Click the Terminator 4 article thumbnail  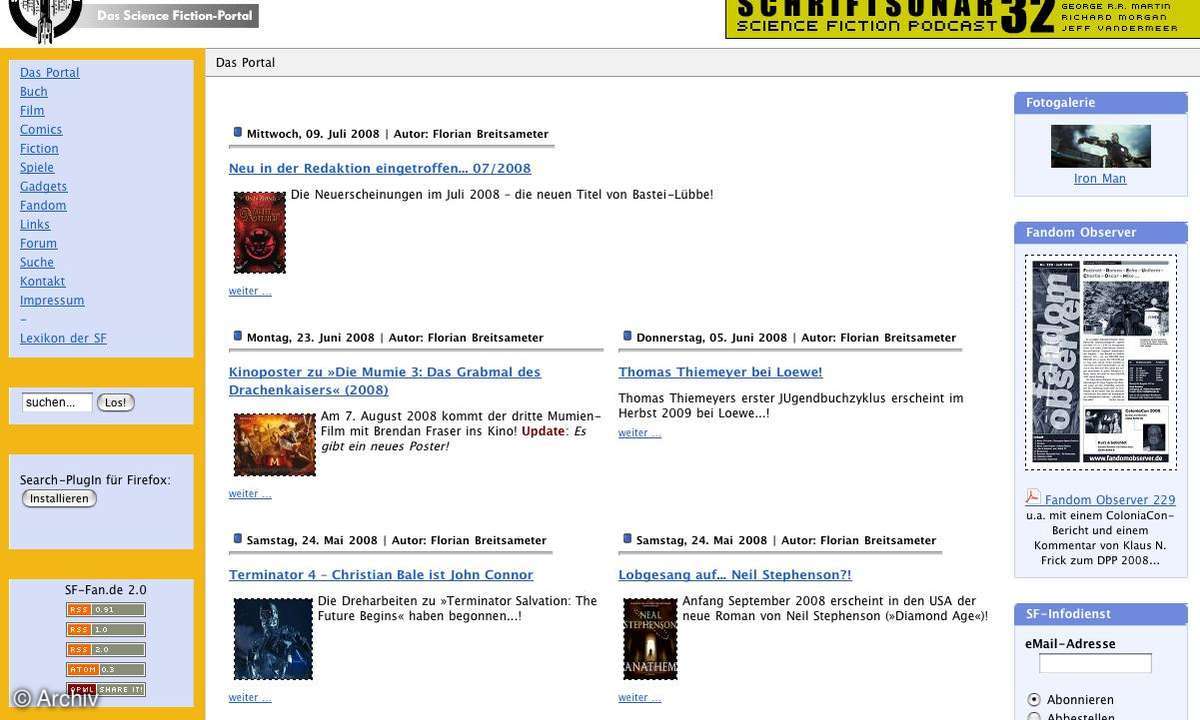[x=273, y=639]
